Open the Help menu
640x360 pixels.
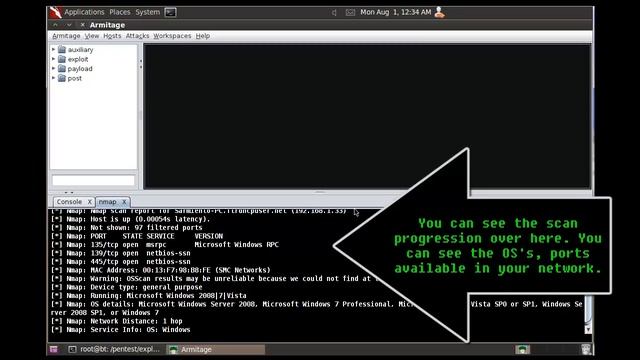[x=202, y=36]
